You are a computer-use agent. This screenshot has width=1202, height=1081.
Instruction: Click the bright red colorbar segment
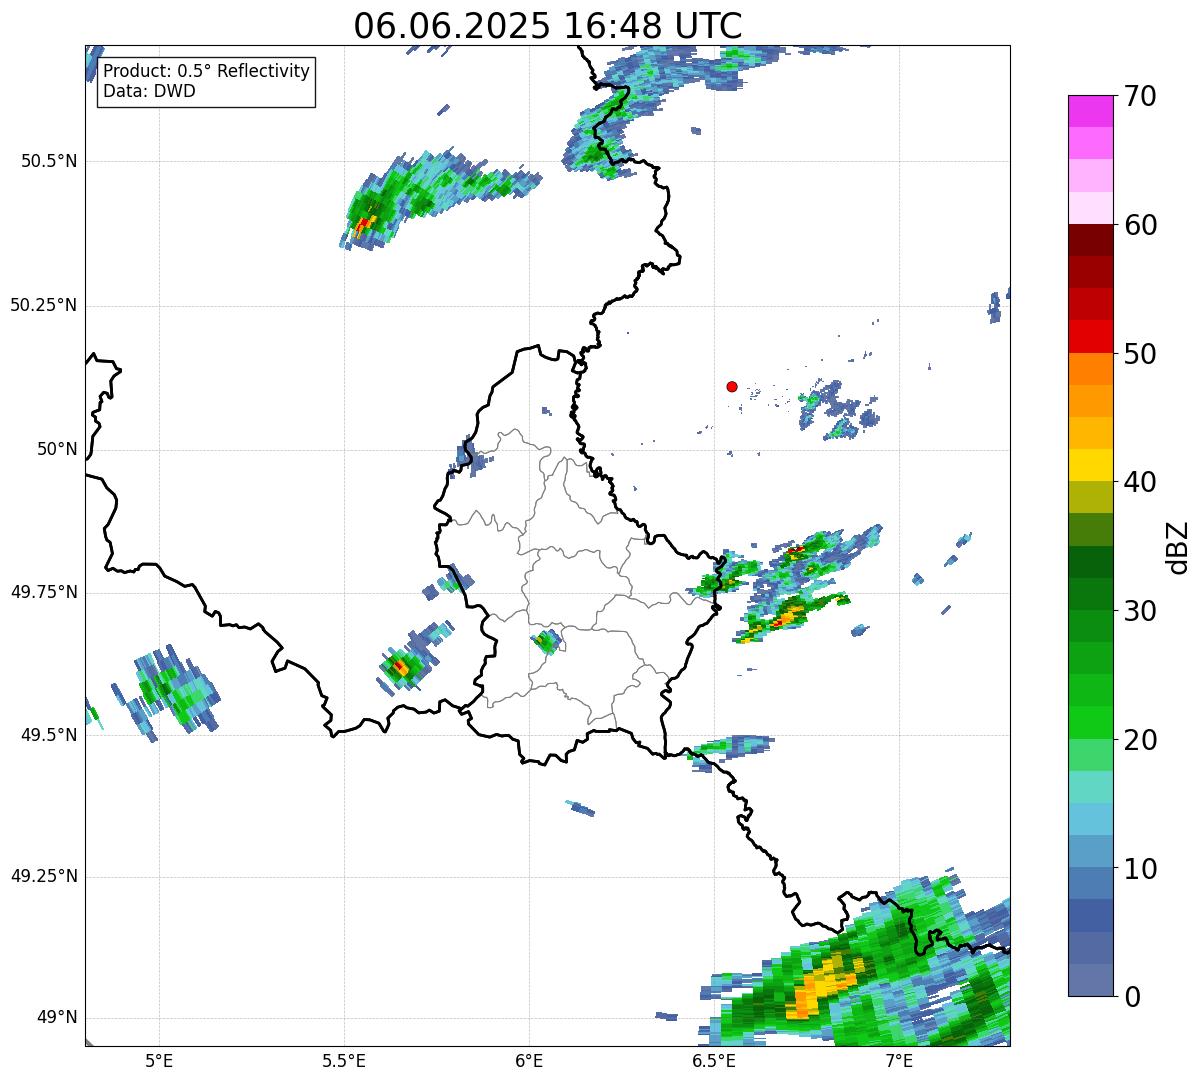(1090, 337)
